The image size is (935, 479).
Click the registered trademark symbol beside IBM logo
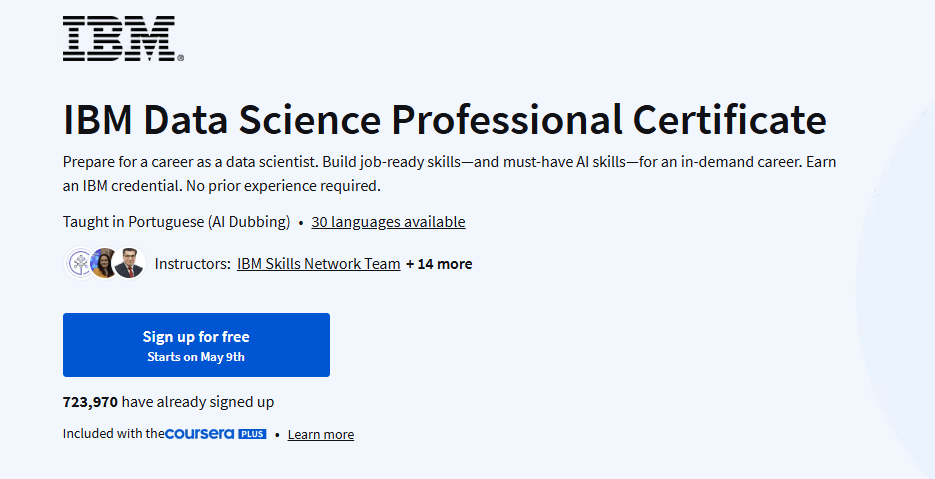click(x=181, y=58)
